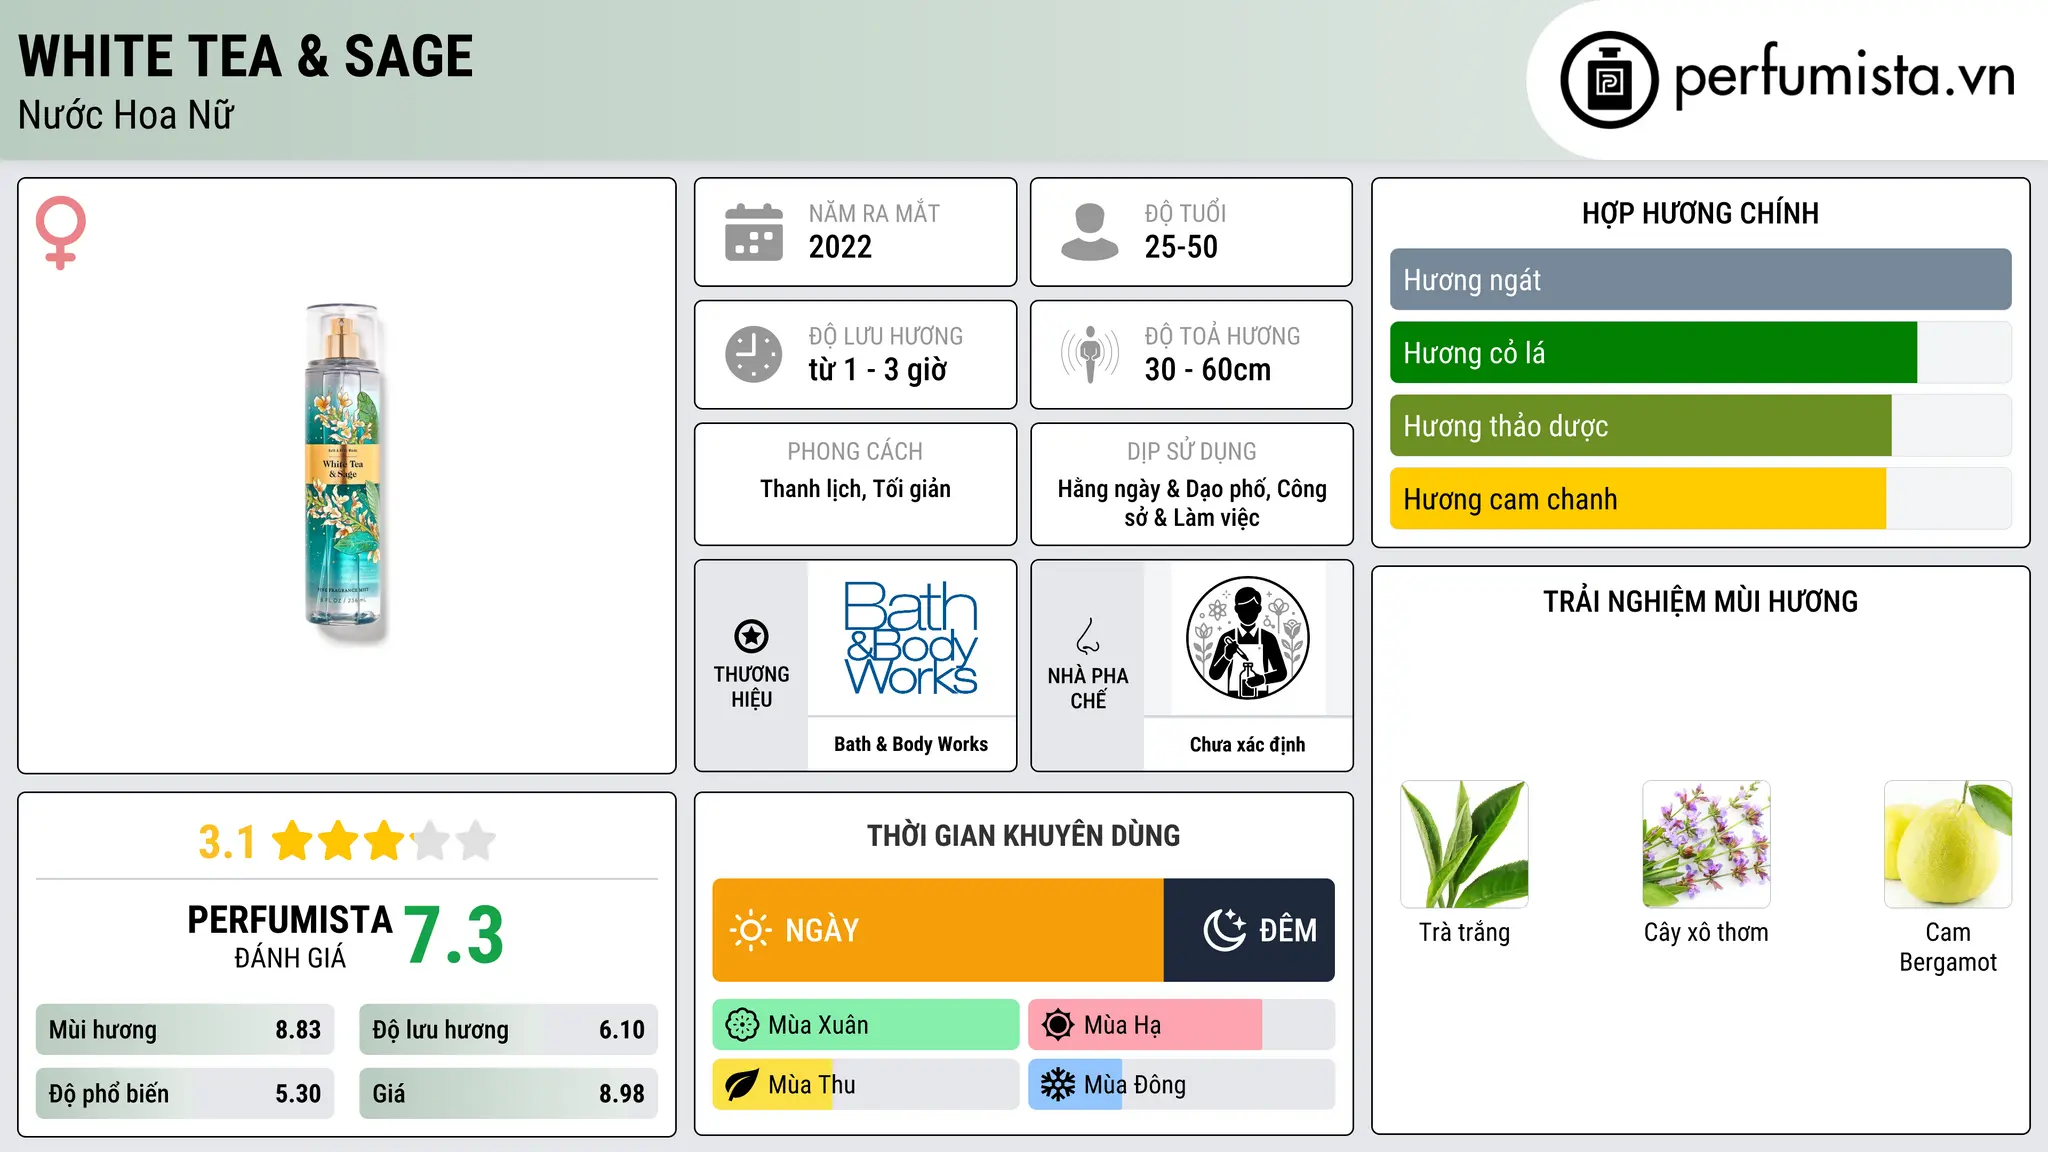Click the person icon beside Độ tuổi

1090,232
